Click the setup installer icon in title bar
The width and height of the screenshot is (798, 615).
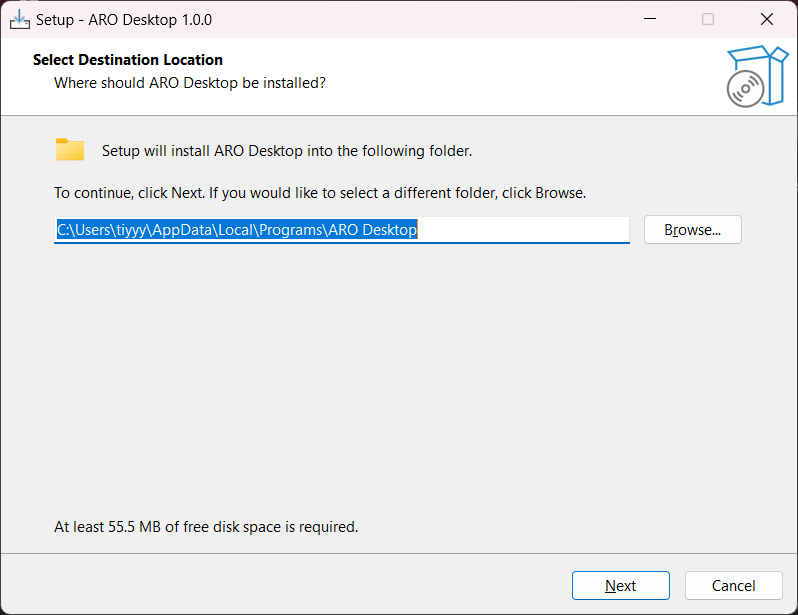pos(20,20)
